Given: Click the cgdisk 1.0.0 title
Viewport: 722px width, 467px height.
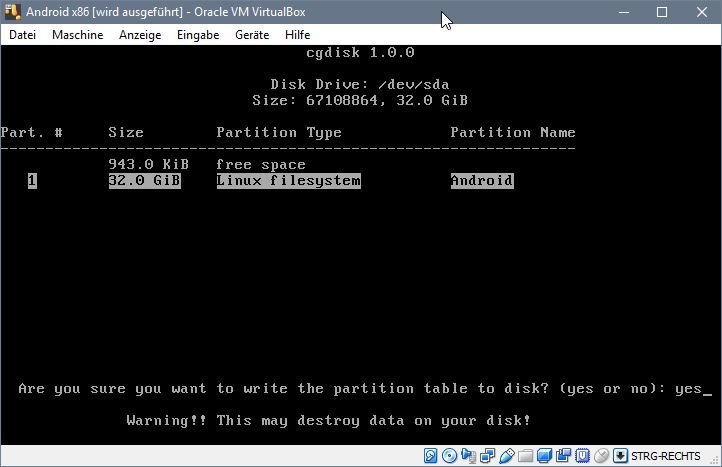Looking at the screenshot, I should (x=361, y=52).
